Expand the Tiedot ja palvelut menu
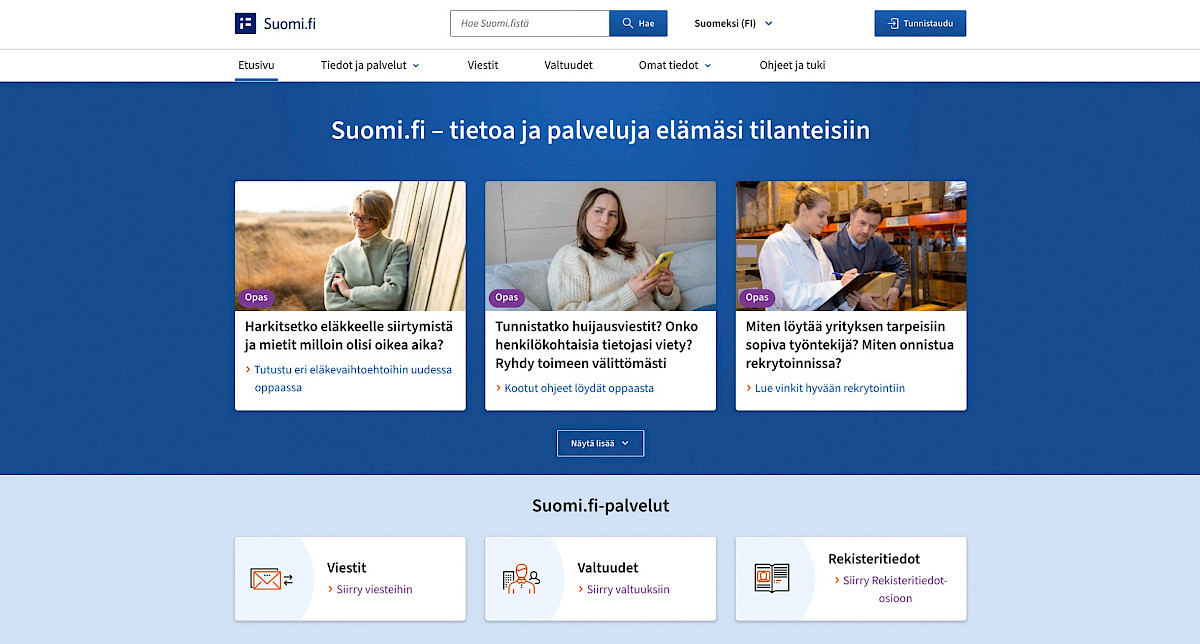This screenshot has height=644, width=1200. point(370,65)
